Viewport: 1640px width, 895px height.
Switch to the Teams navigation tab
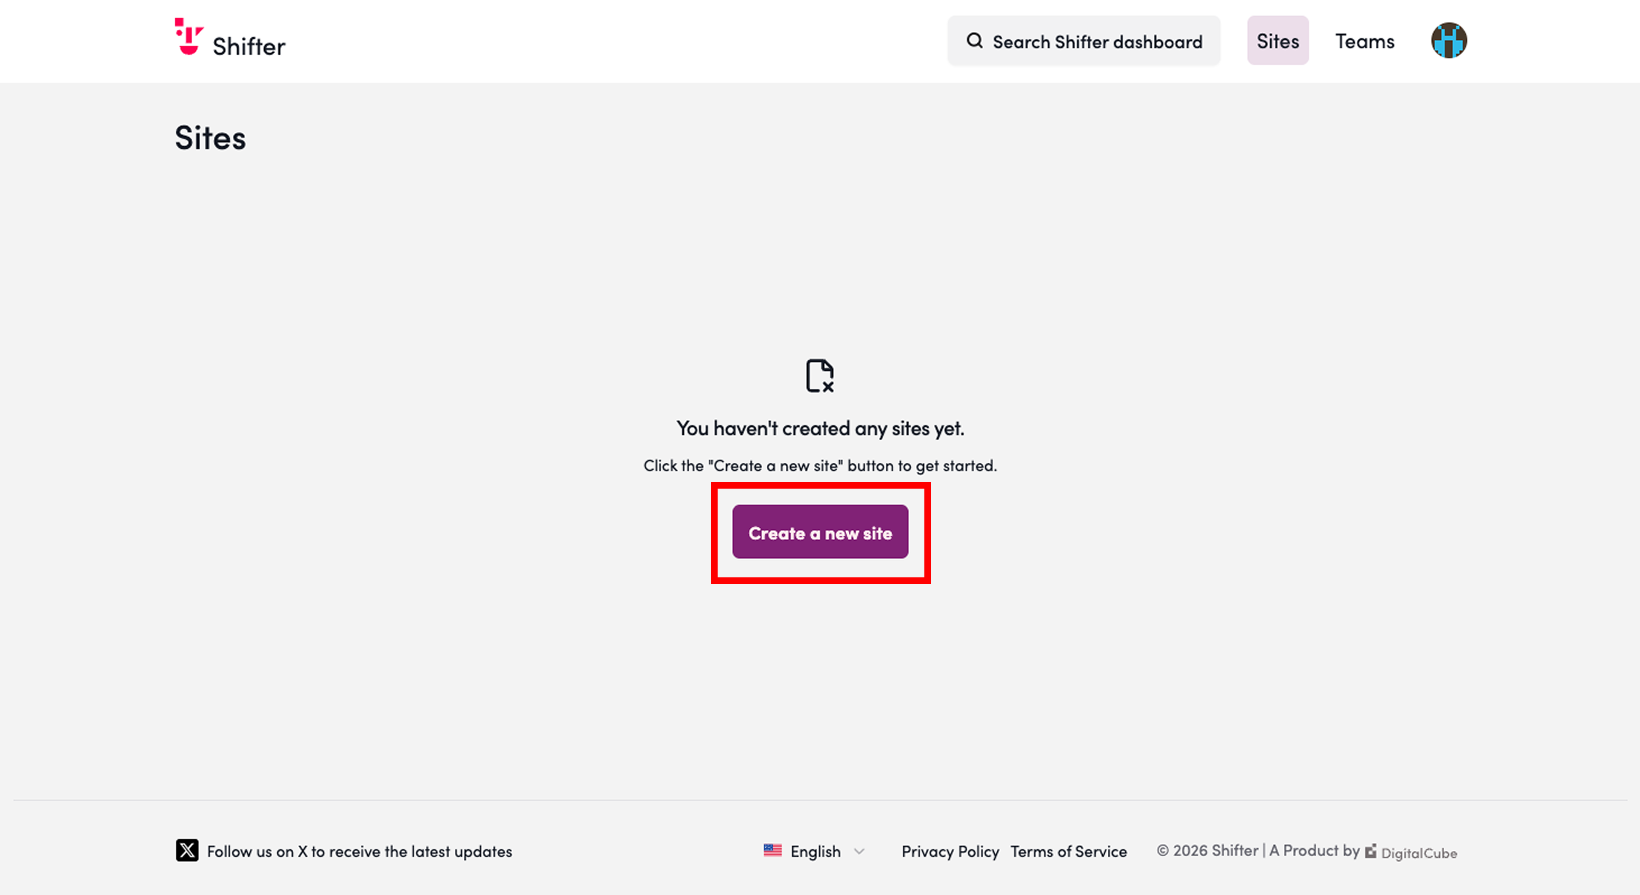1364,41
